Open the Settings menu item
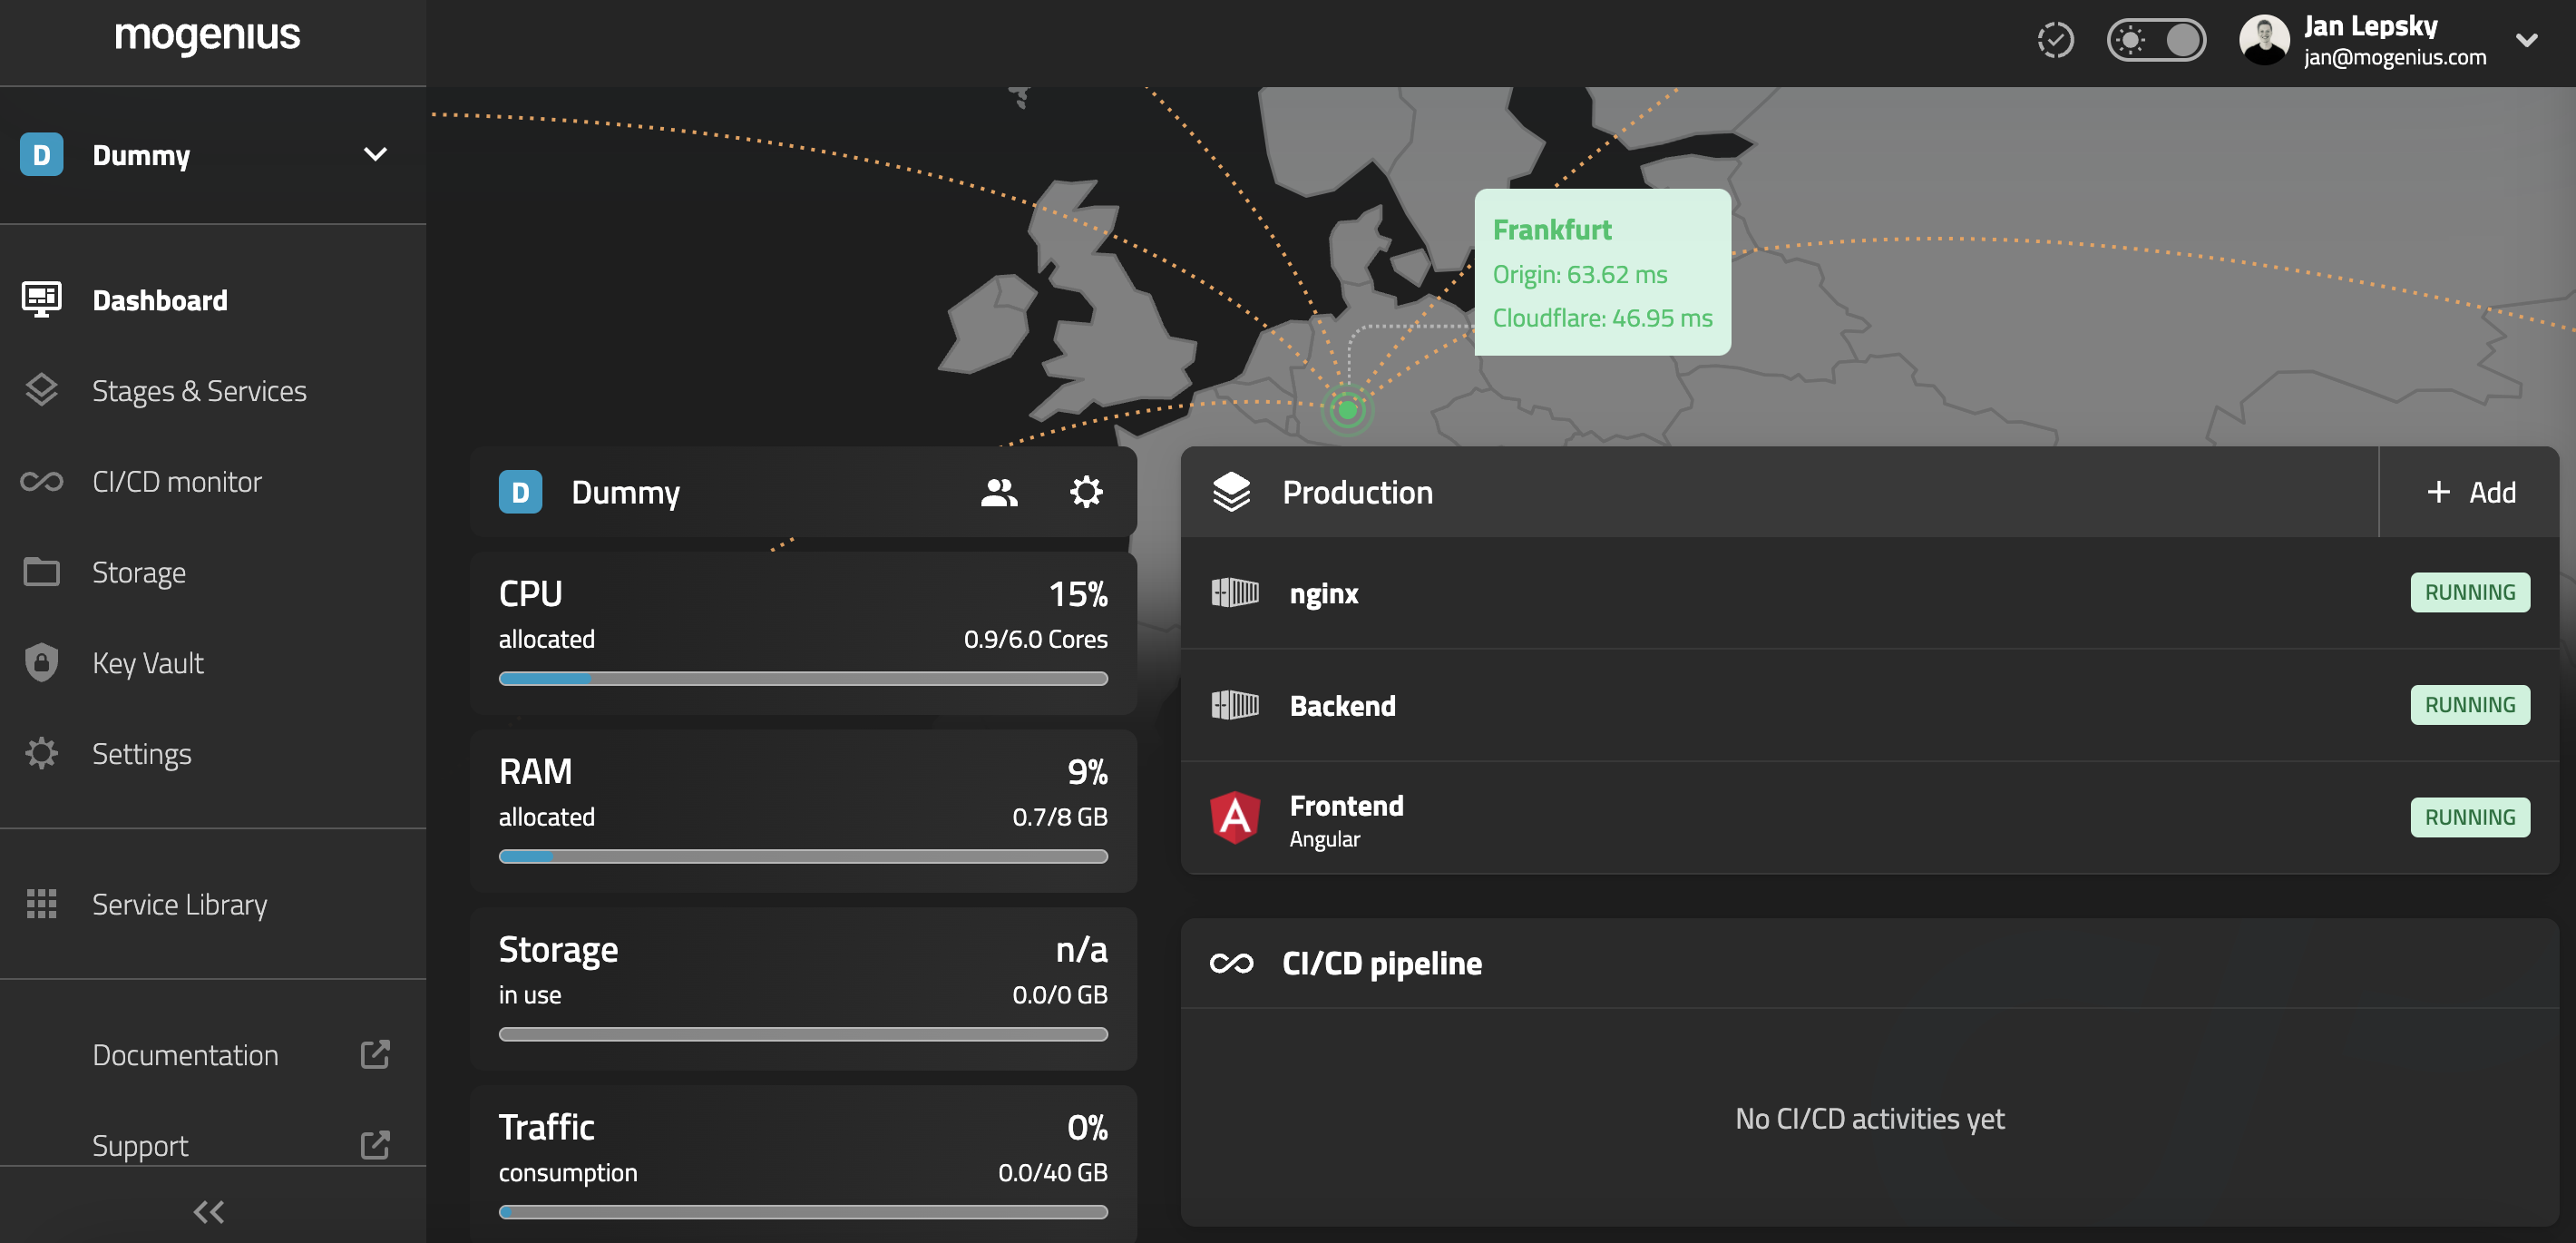The height and width of the screenshot is (1243, 2576). (x=141, y=753)
